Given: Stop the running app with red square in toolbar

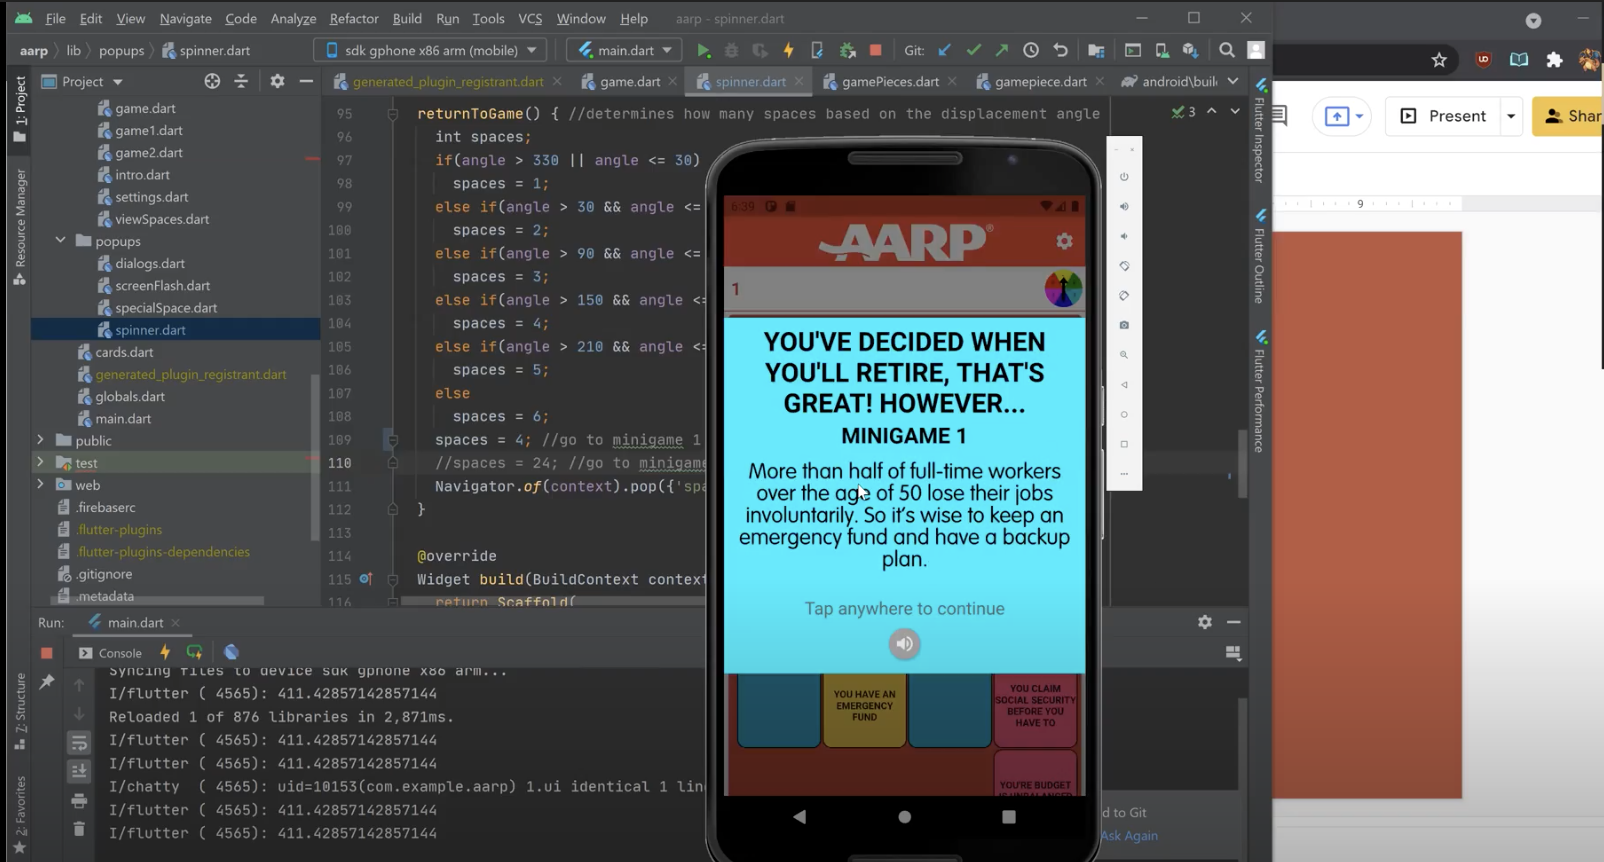Looking at the screenshot, I should (x=876, y=50).
